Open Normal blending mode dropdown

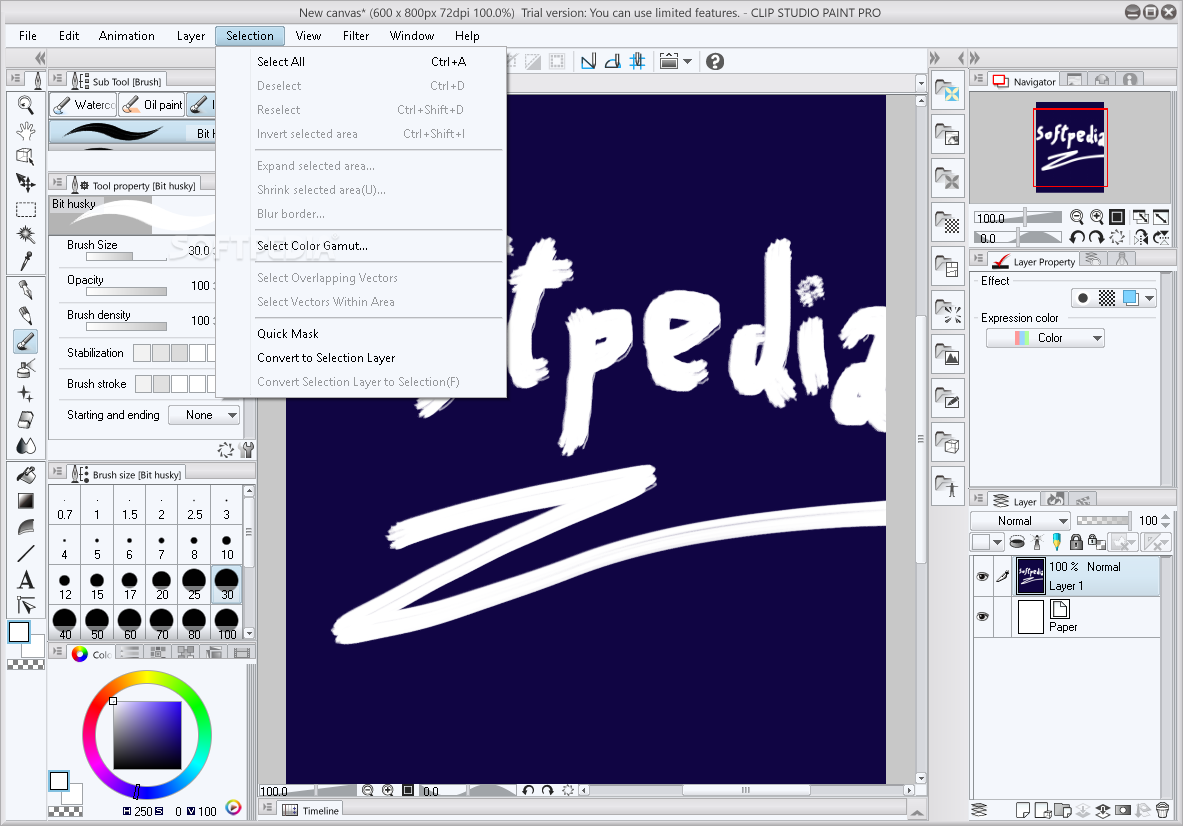click(x=1020, y=521)
